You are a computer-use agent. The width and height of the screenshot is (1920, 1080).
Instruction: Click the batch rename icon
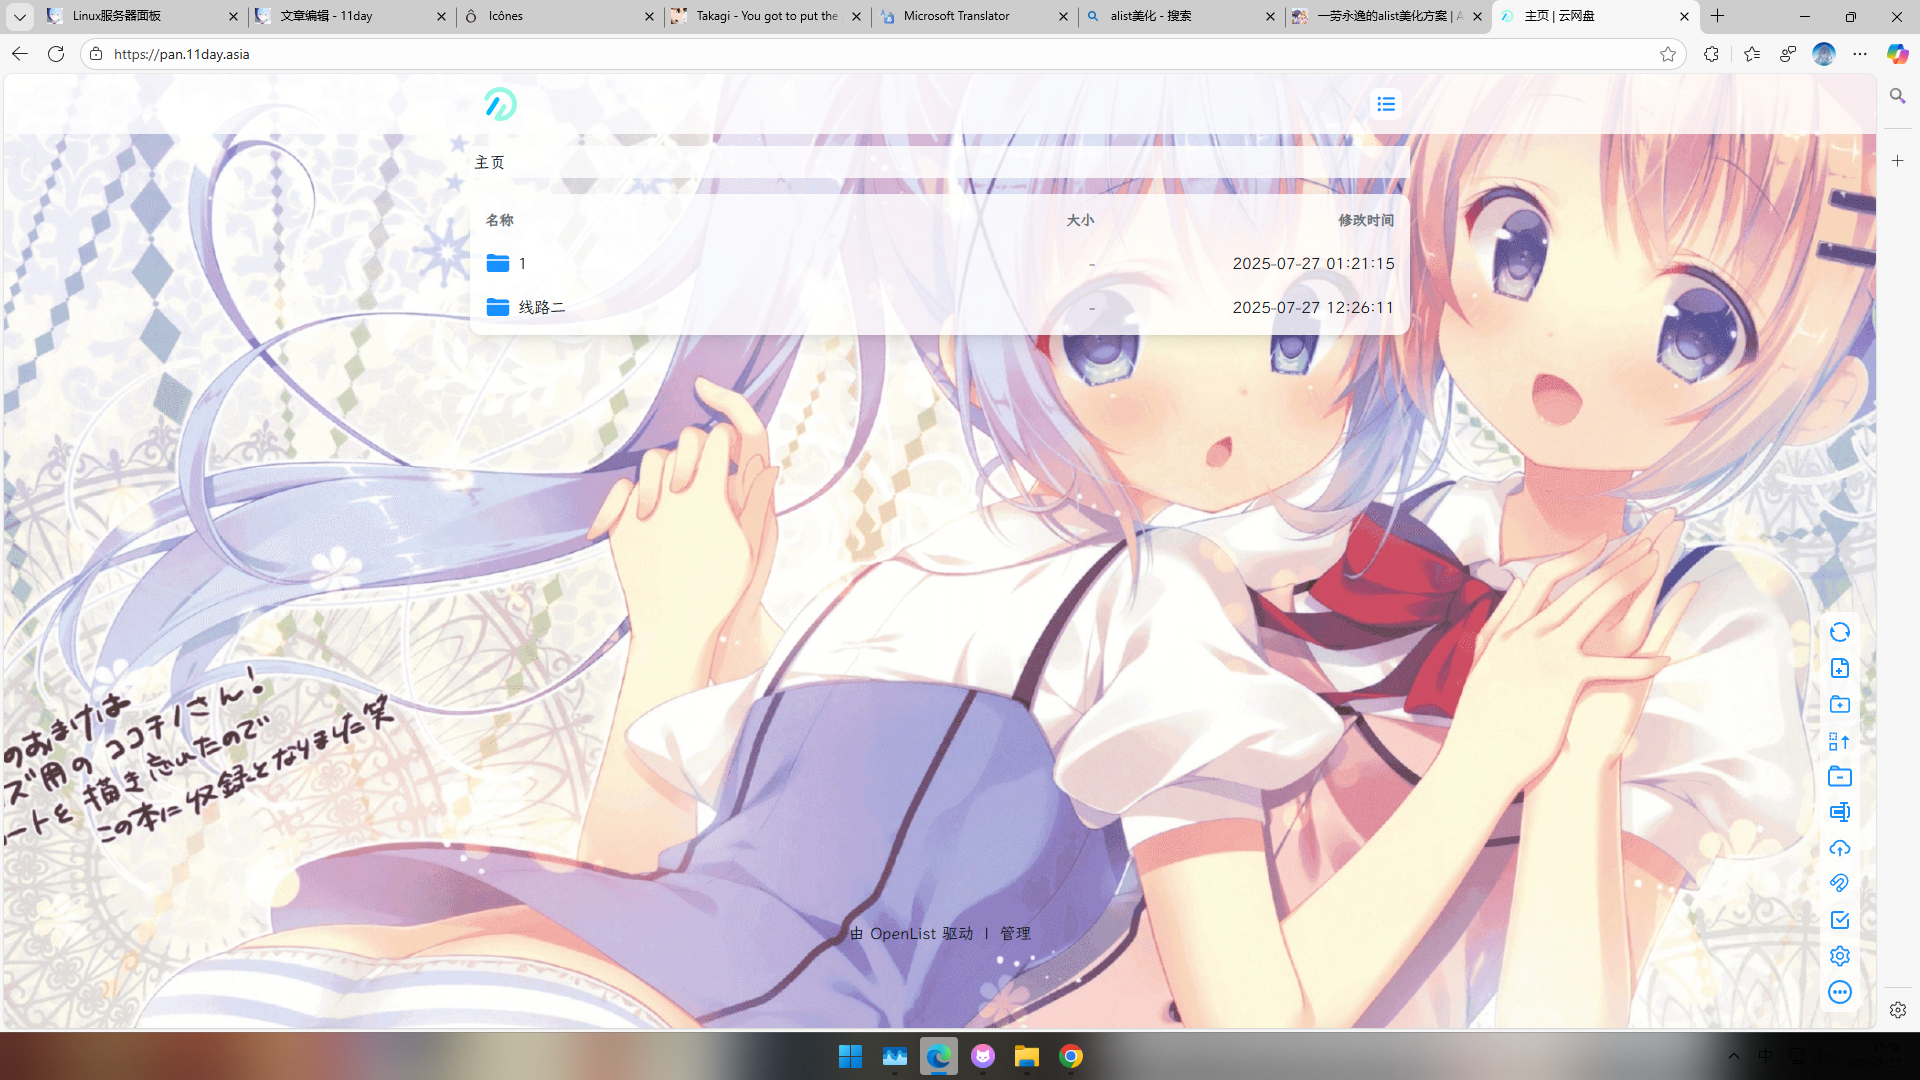(1839, 812)
